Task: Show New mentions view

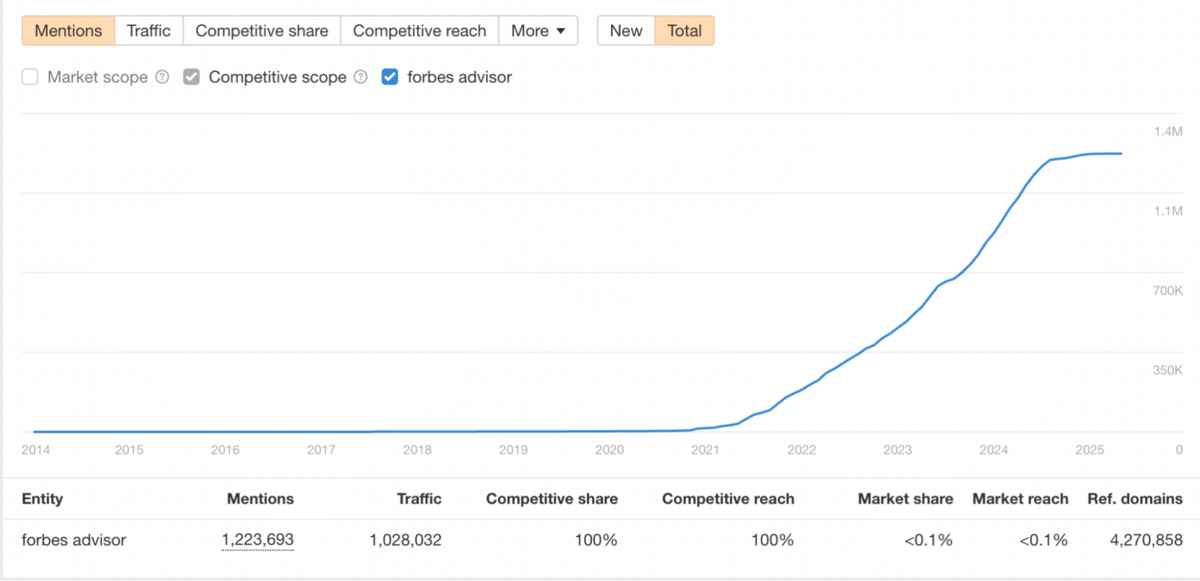Action: [x=626, y=31]
